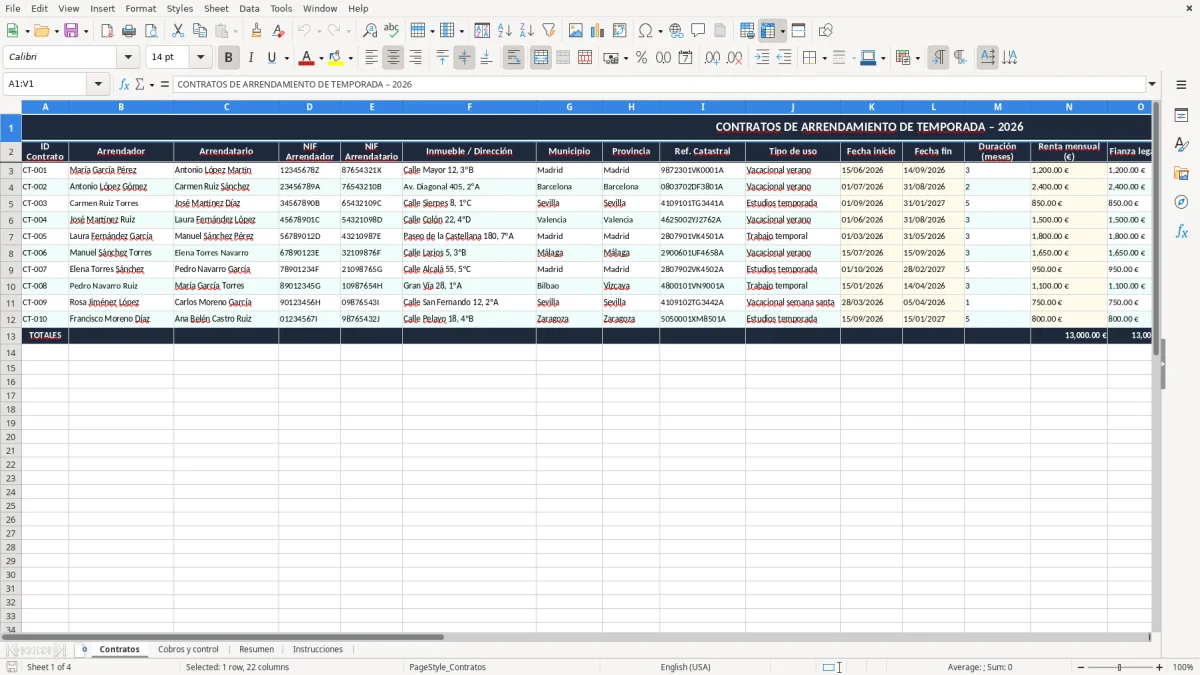The image size is (1200, 675).
Task: Sort descending Z to A
Action: tap(526, 31)
